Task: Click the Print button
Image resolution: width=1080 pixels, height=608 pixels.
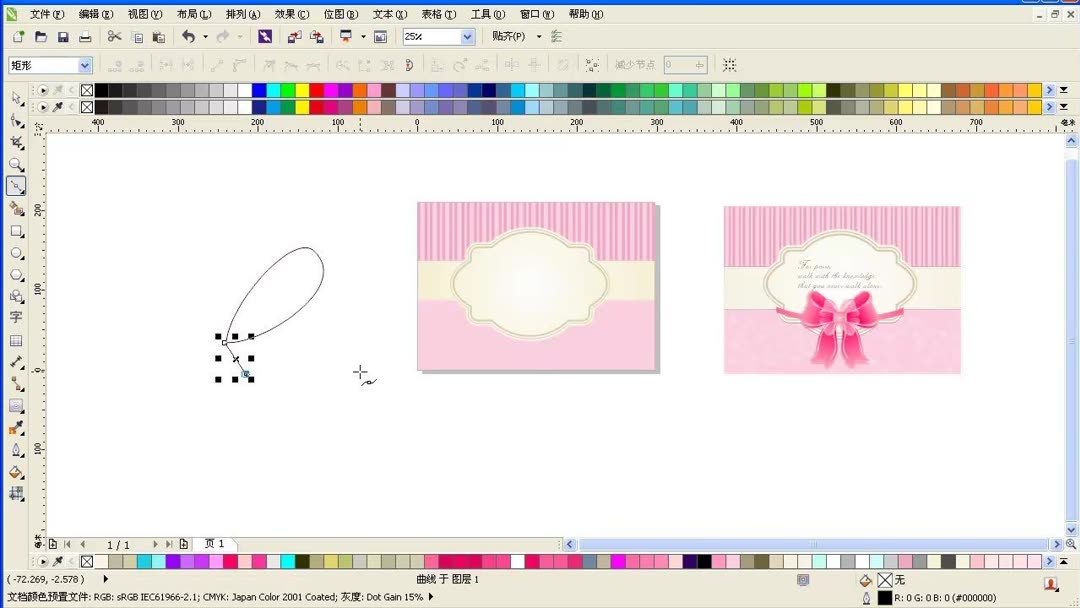Action: [86, 36]
